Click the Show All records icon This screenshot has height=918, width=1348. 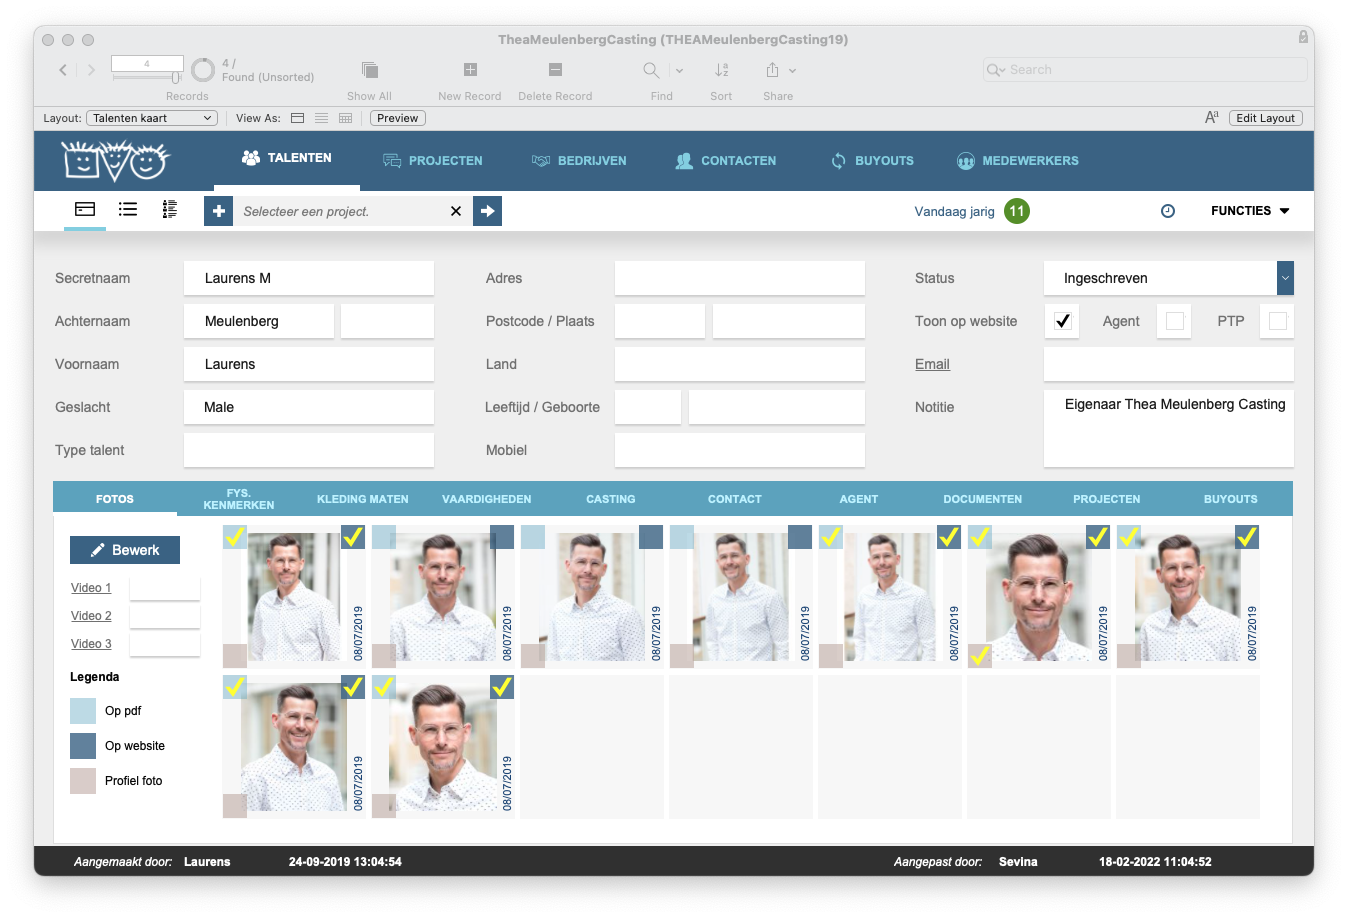click(369, 70)
